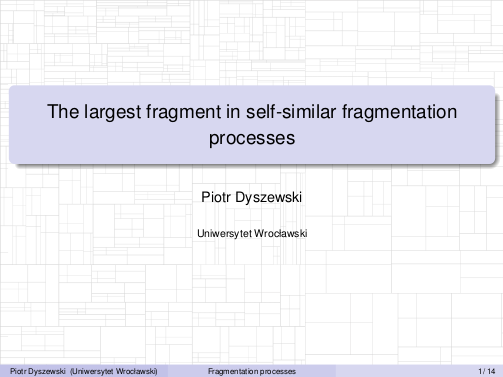Click the slide title 'The largest fragment in self-similar fragmentation processes'
503x377 pixels.
(252, 124)
